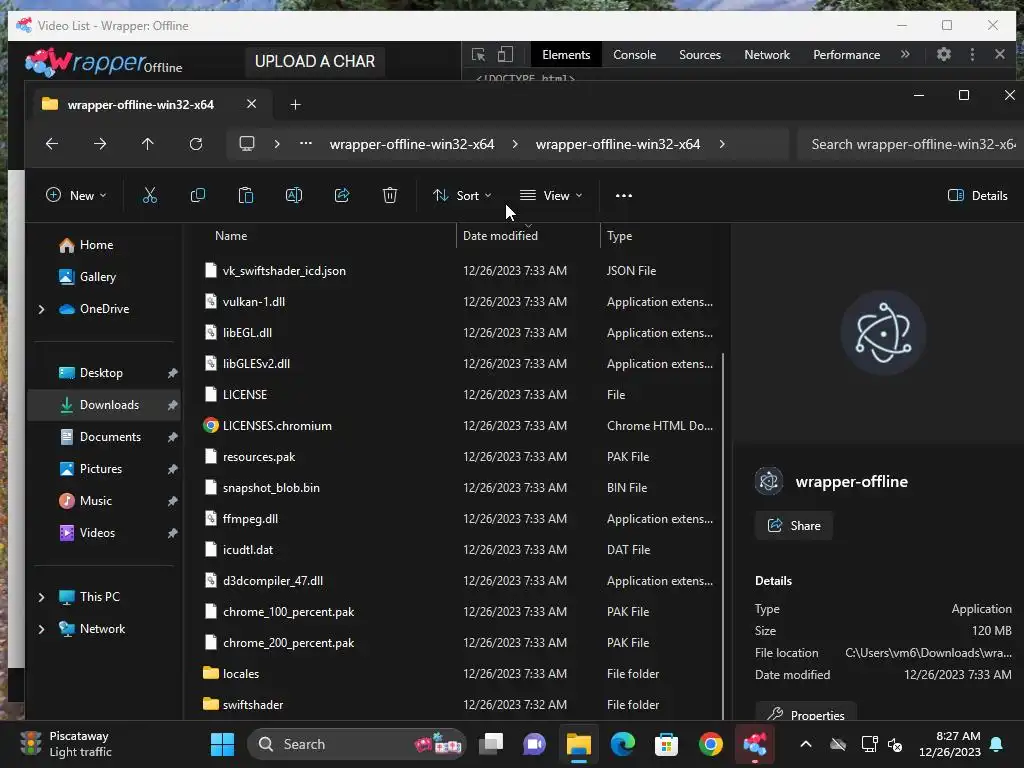1024x768 pixels.
Task: Click the Wrapper Offline logo
Action: click(104, 61)
